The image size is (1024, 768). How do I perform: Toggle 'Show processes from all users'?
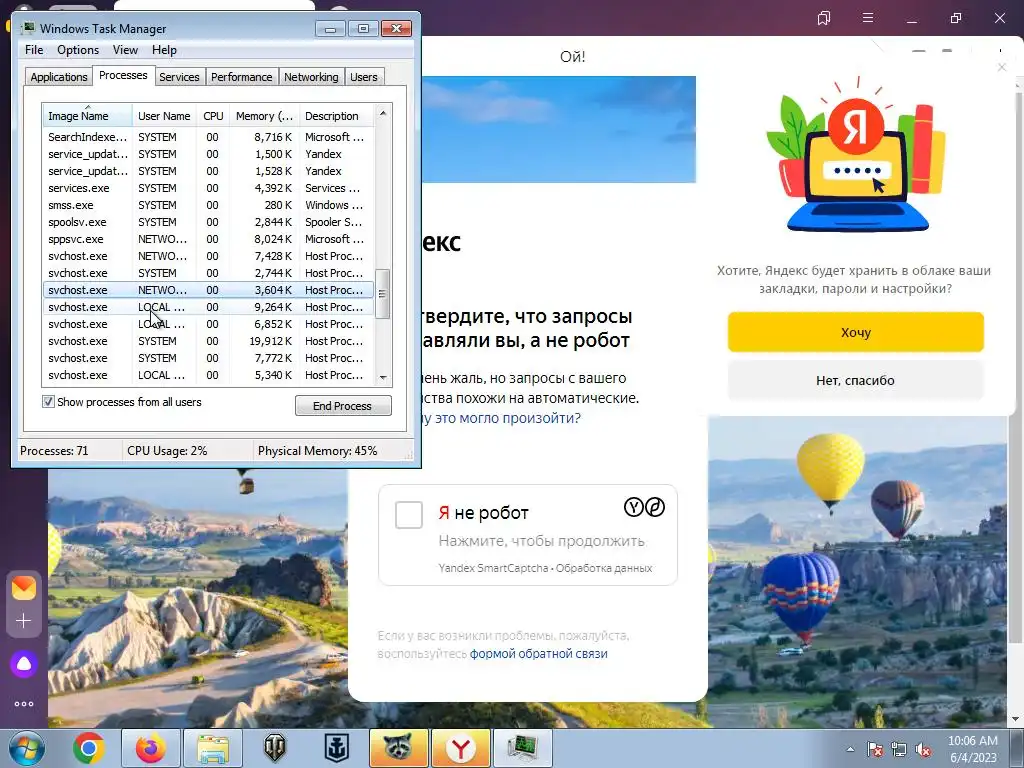click(x=48, y=402)
